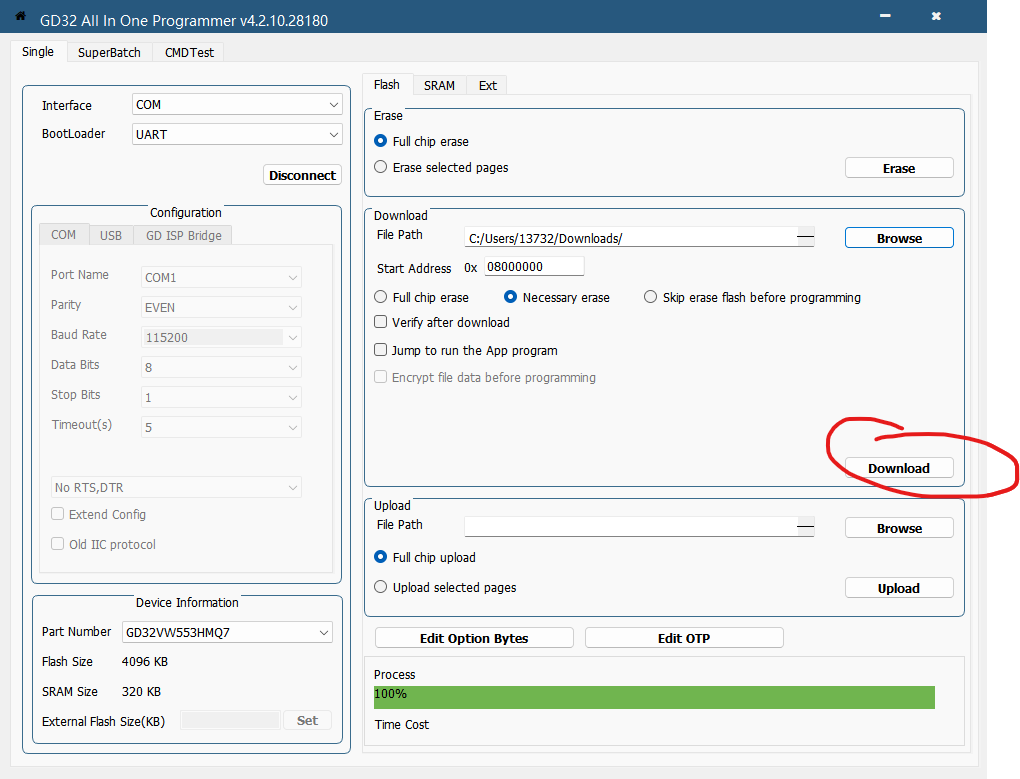Switch to the Single tab
Image resolution: width=1020 pixels, height=779 pixels.
(38, 52)
